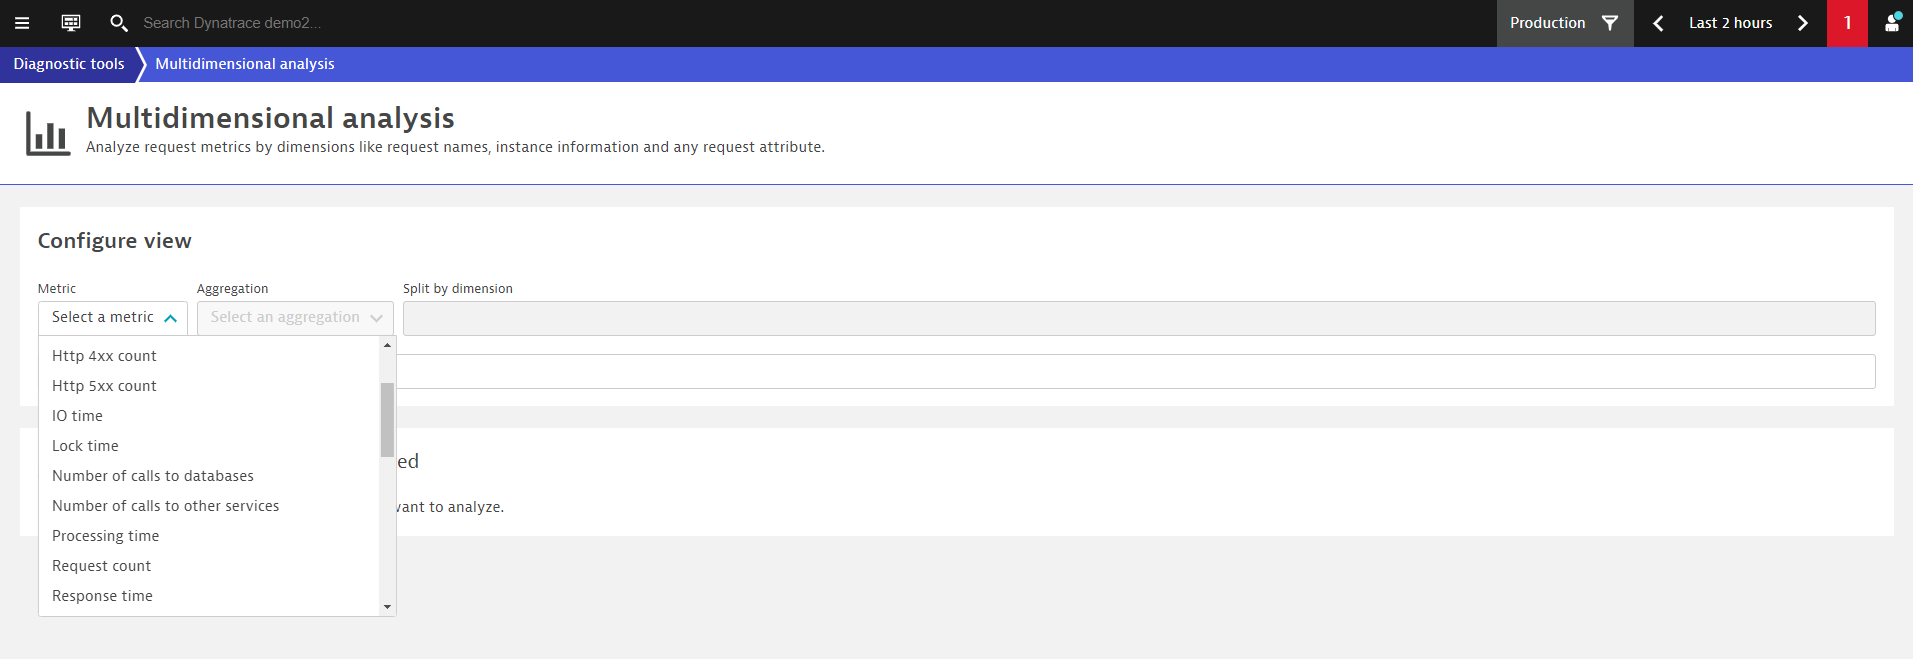
Task: Open the dashboards monitor icon
Action: (71, 23)
